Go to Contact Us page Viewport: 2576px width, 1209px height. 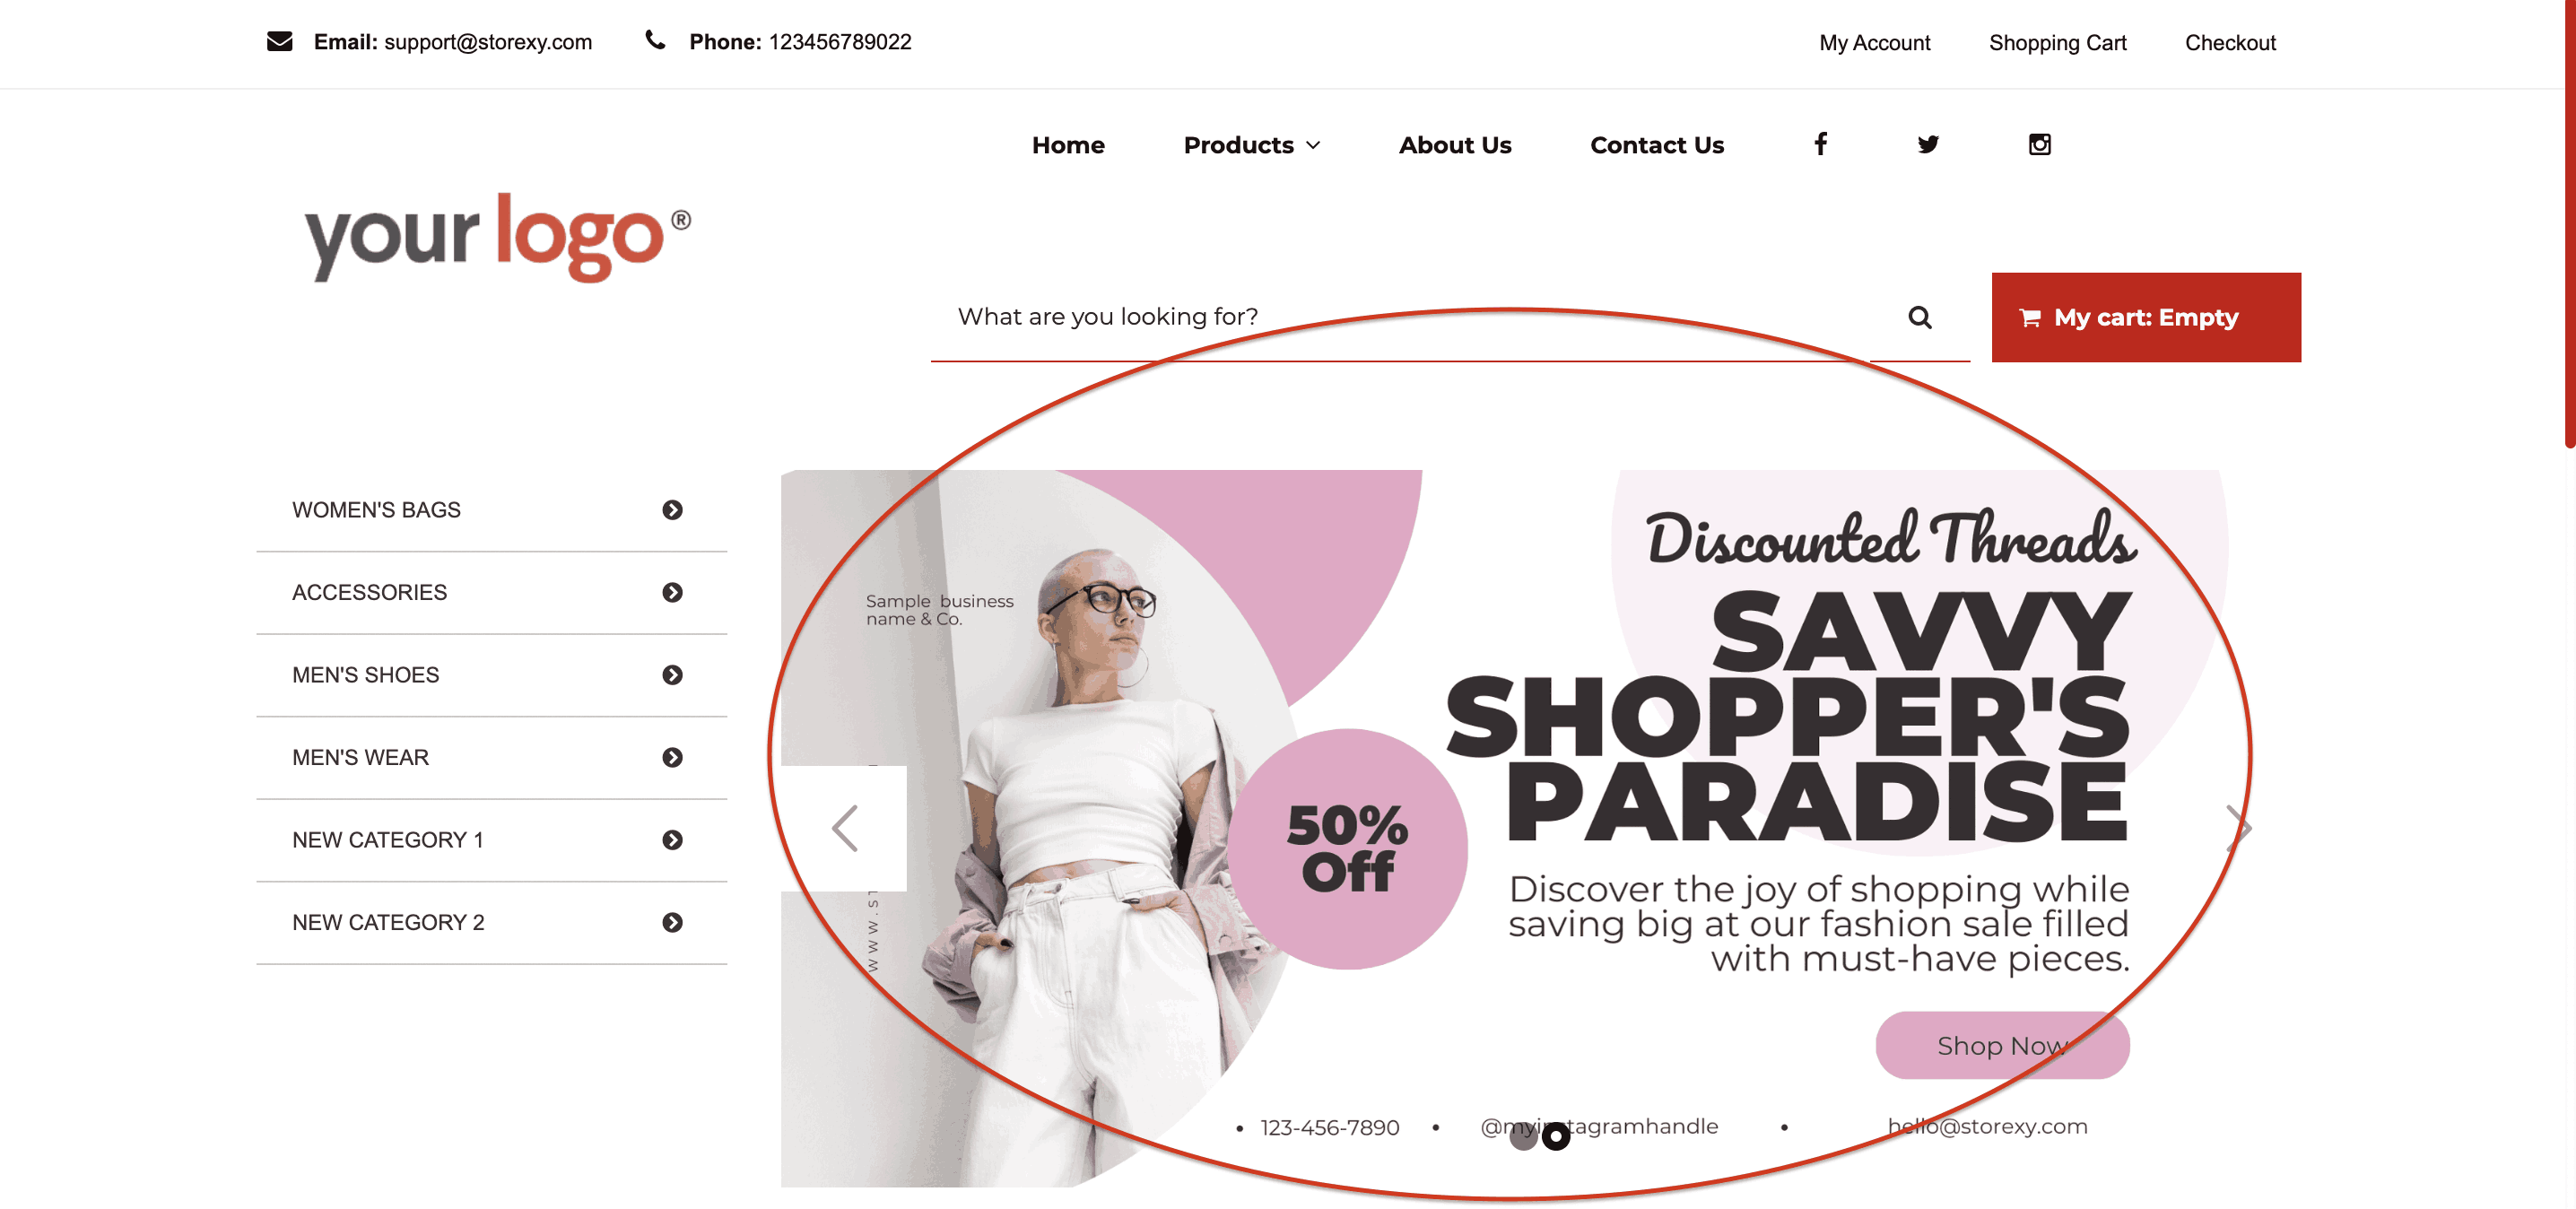click(x=1656, y=145)
